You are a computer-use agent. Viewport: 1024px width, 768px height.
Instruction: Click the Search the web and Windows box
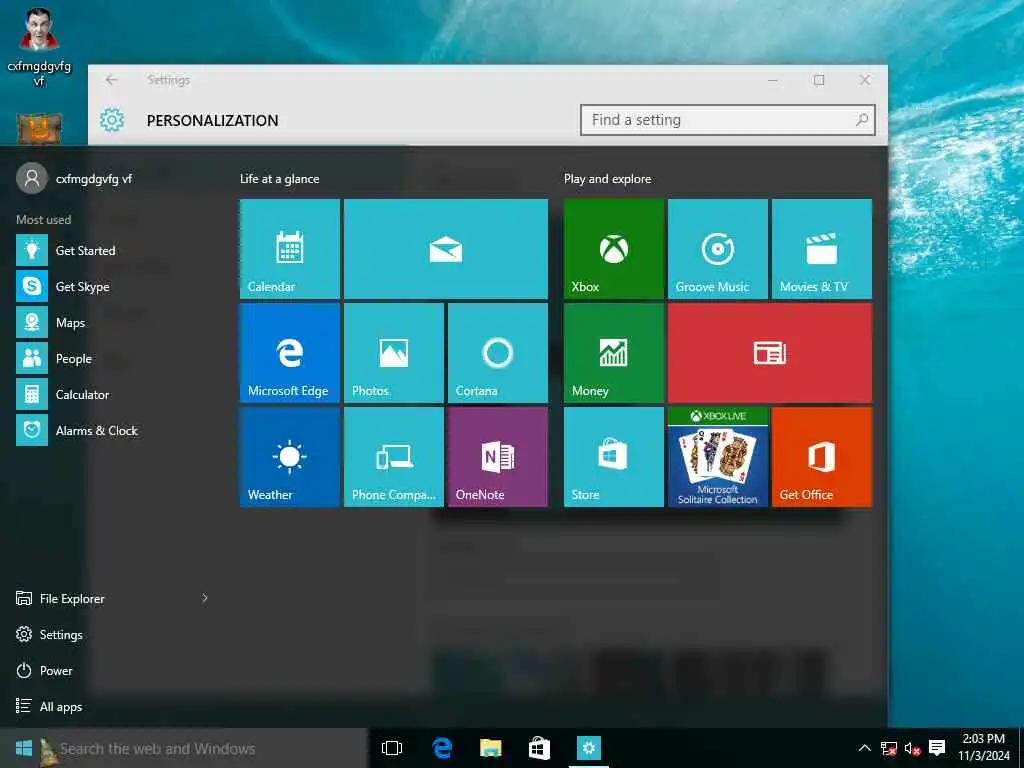204,748
